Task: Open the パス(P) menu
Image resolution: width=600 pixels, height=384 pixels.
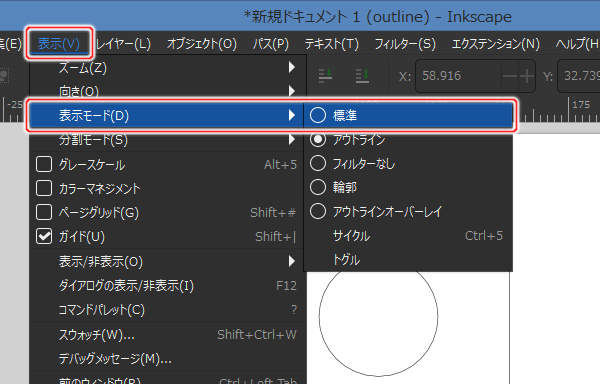Action: [x=271, y=44]
